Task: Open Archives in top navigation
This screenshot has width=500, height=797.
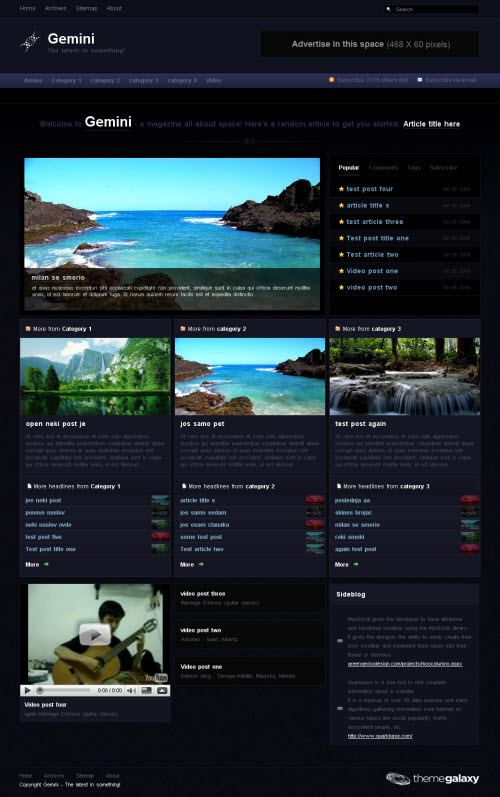Action: pos(55,8)
